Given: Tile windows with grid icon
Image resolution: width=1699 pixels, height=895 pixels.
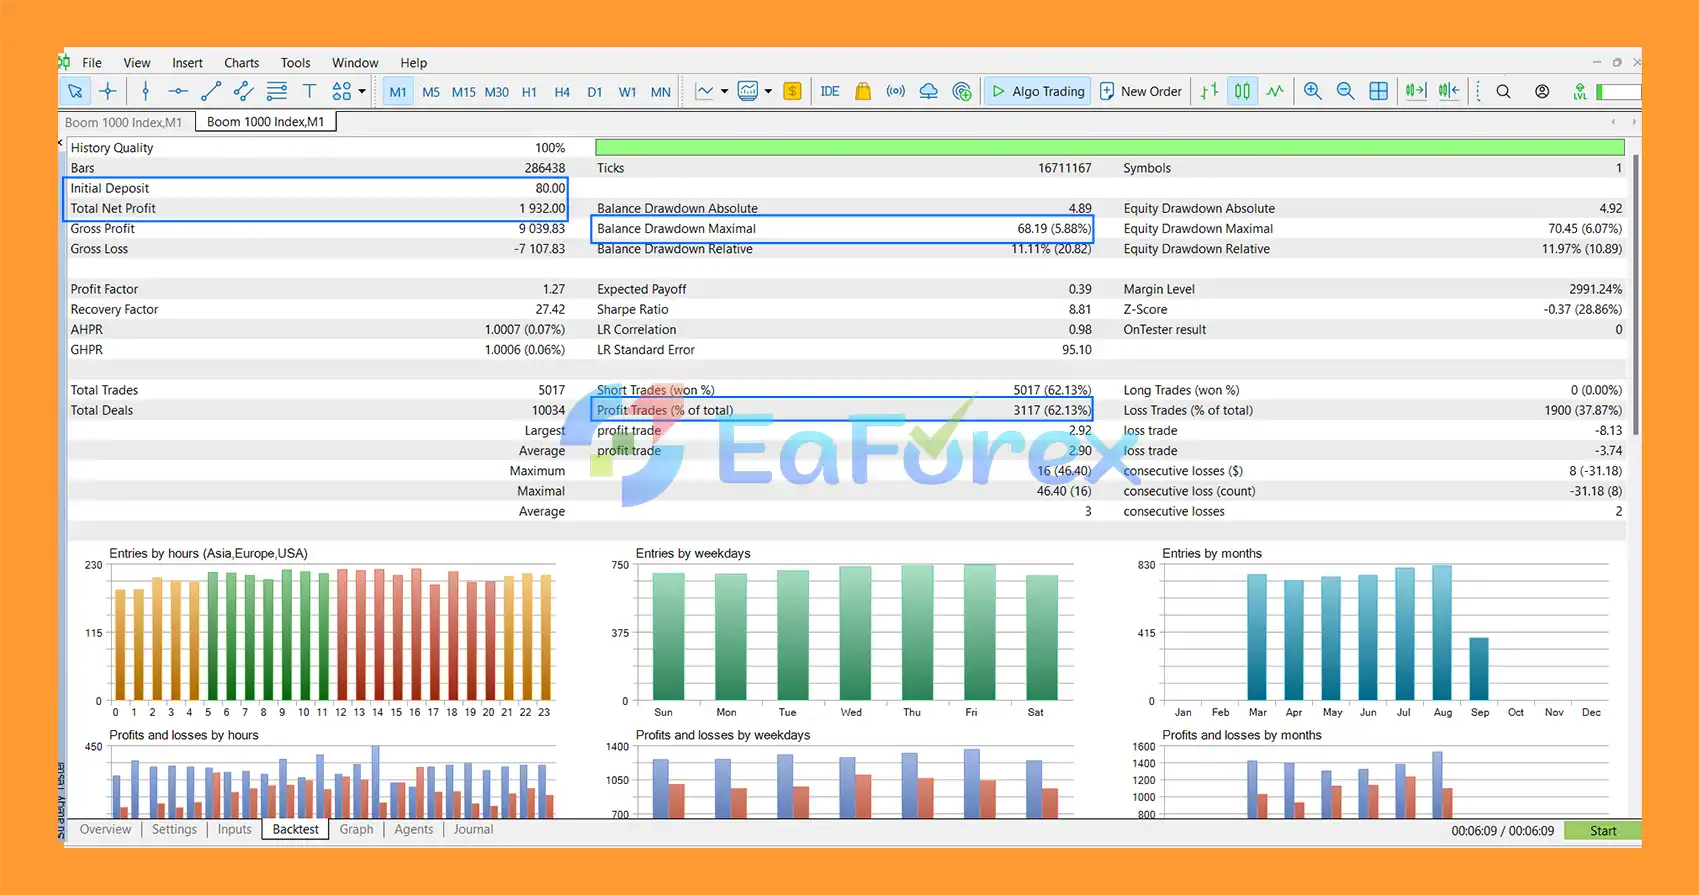Looking at the screenshot, I should click(1379, 91).
